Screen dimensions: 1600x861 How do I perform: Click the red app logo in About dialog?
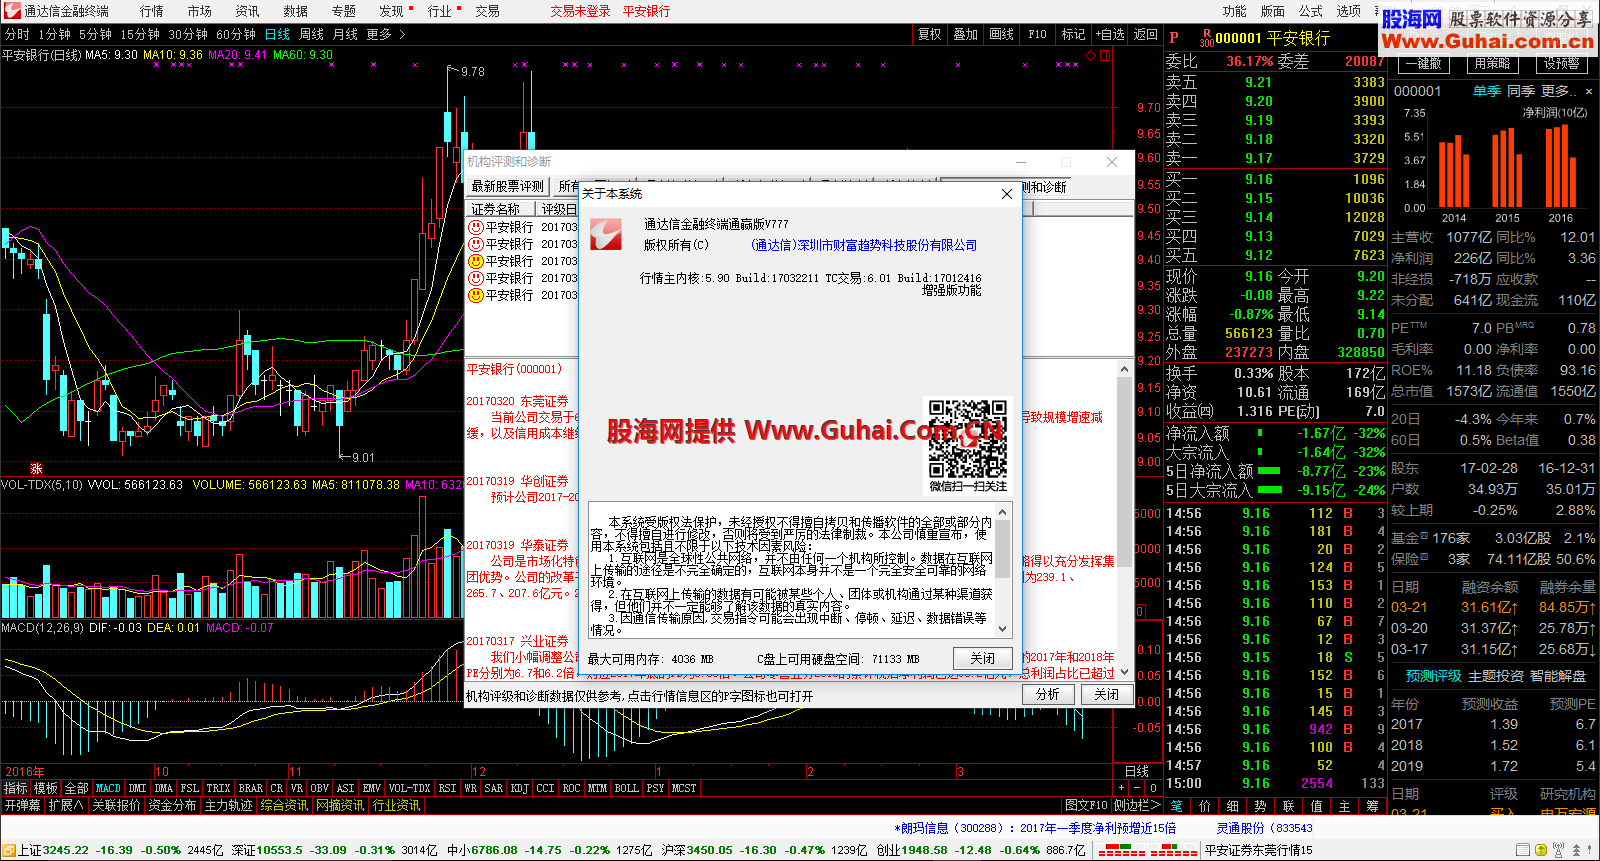pyautogui.click(x=606, y=234)
